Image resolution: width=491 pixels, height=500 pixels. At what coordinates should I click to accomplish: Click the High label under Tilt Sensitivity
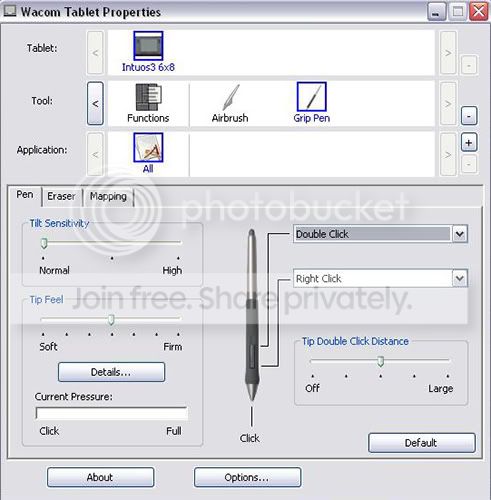pos(172,270)
